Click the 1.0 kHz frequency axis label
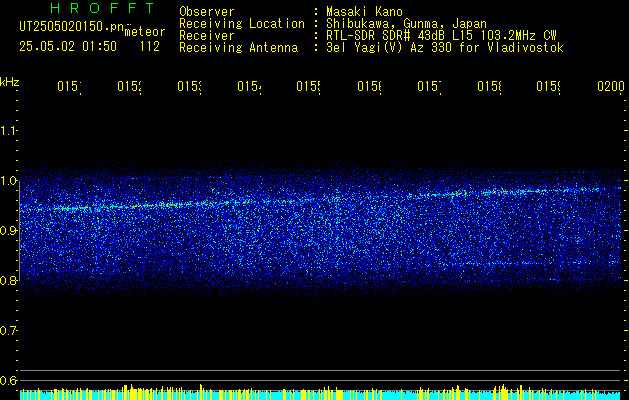The width and height of the screenshot is (629, 400). pos(9,181)
